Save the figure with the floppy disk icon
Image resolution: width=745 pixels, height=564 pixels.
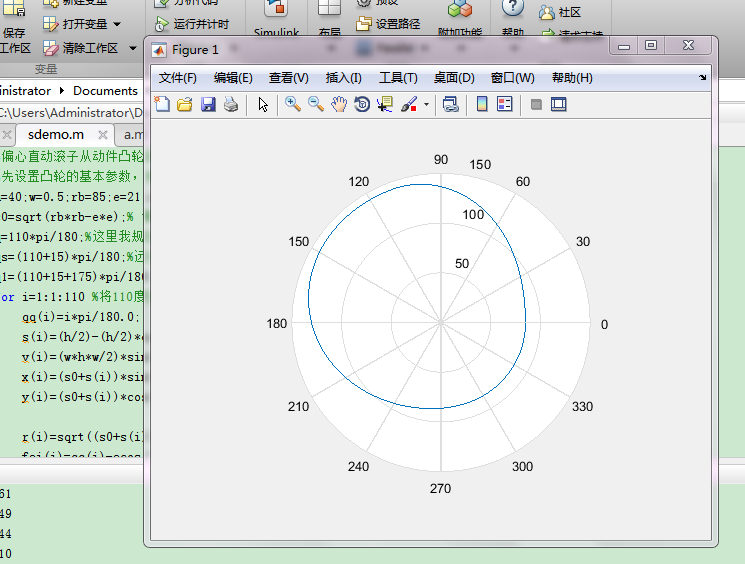coord(208,104)
